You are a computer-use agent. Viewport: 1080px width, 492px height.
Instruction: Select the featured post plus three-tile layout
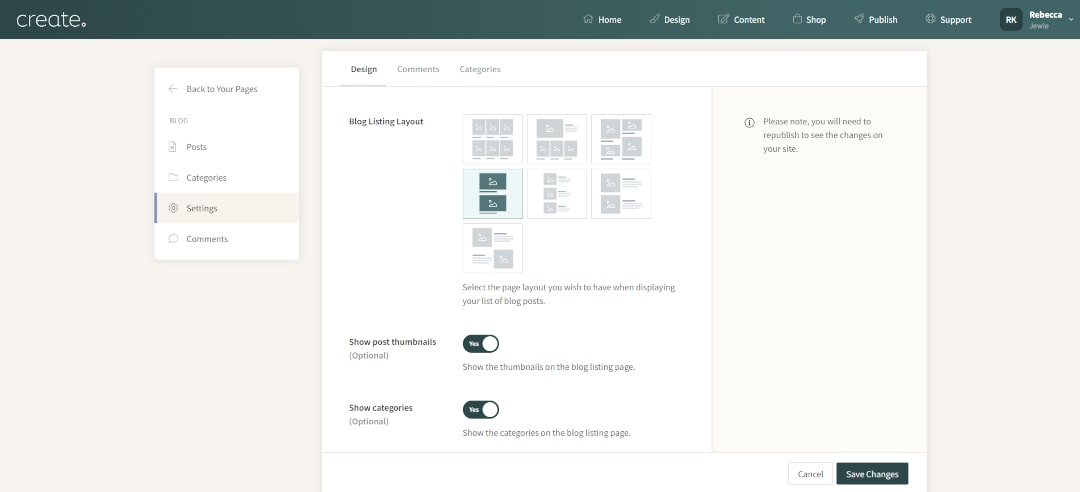point(557,139)
